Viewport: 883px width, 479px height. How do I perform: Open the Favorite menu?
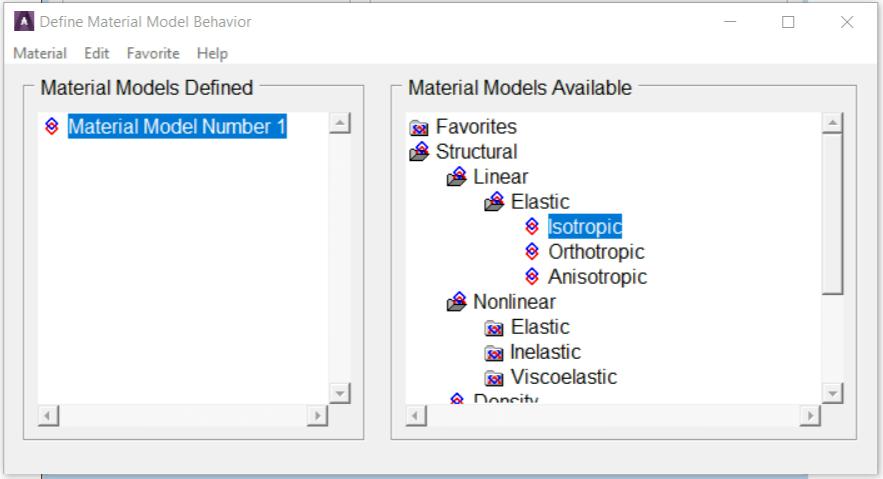pyautogui.click(x=152, y=53)
